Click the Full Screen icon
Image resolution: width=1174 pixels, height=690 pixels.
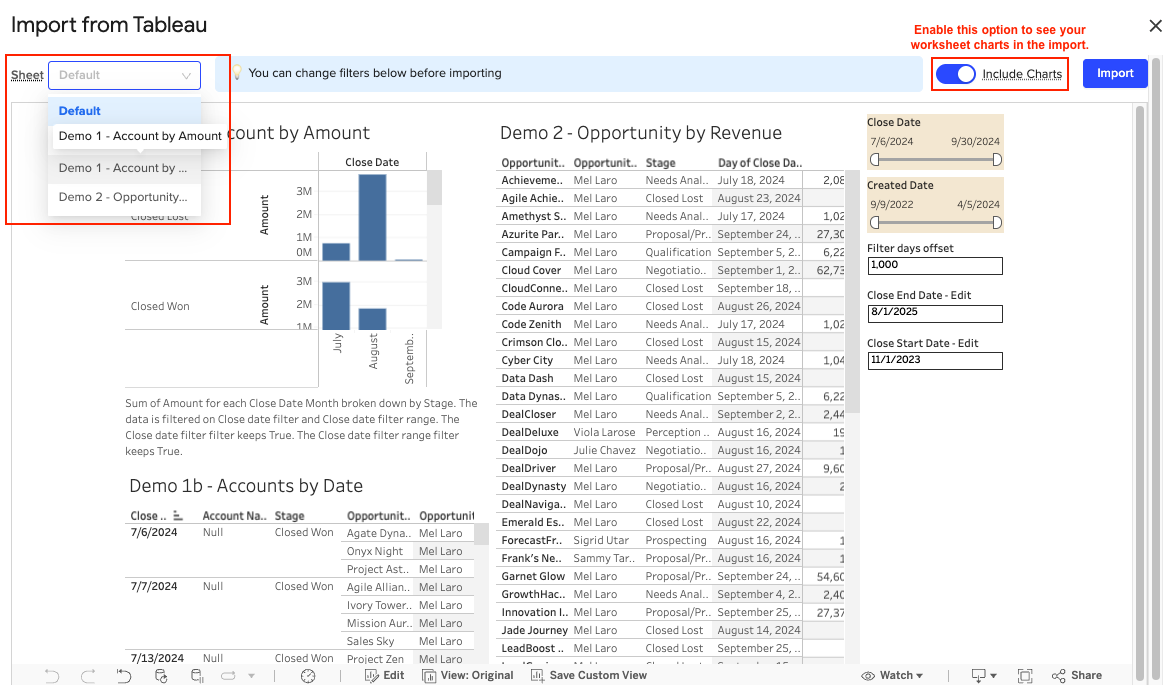1025,676
